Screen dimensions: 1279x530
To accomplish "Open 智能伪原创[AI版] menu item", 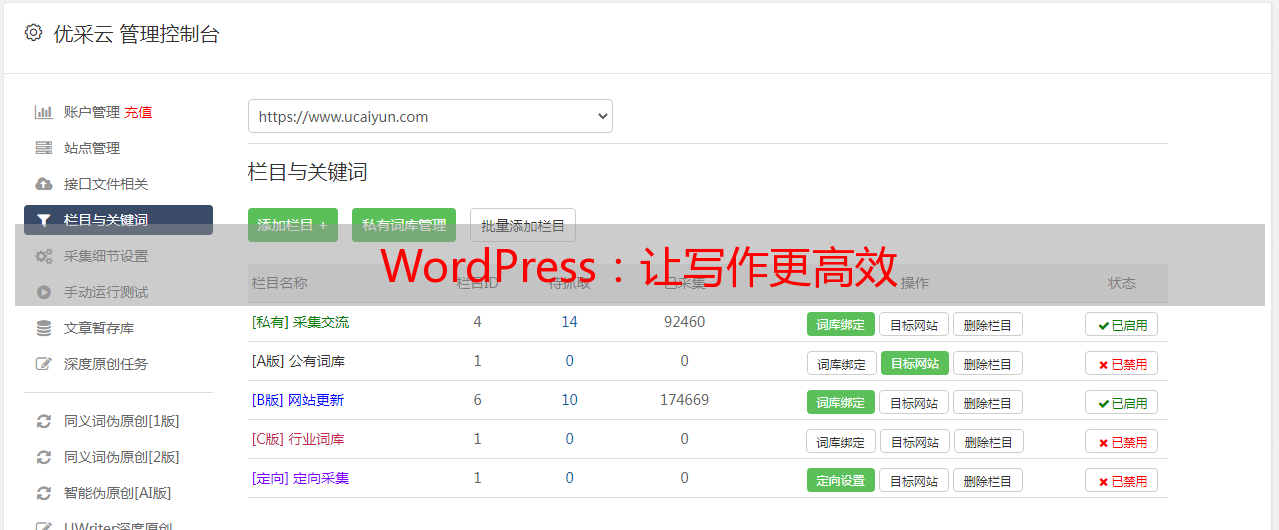I will (118, 493).
